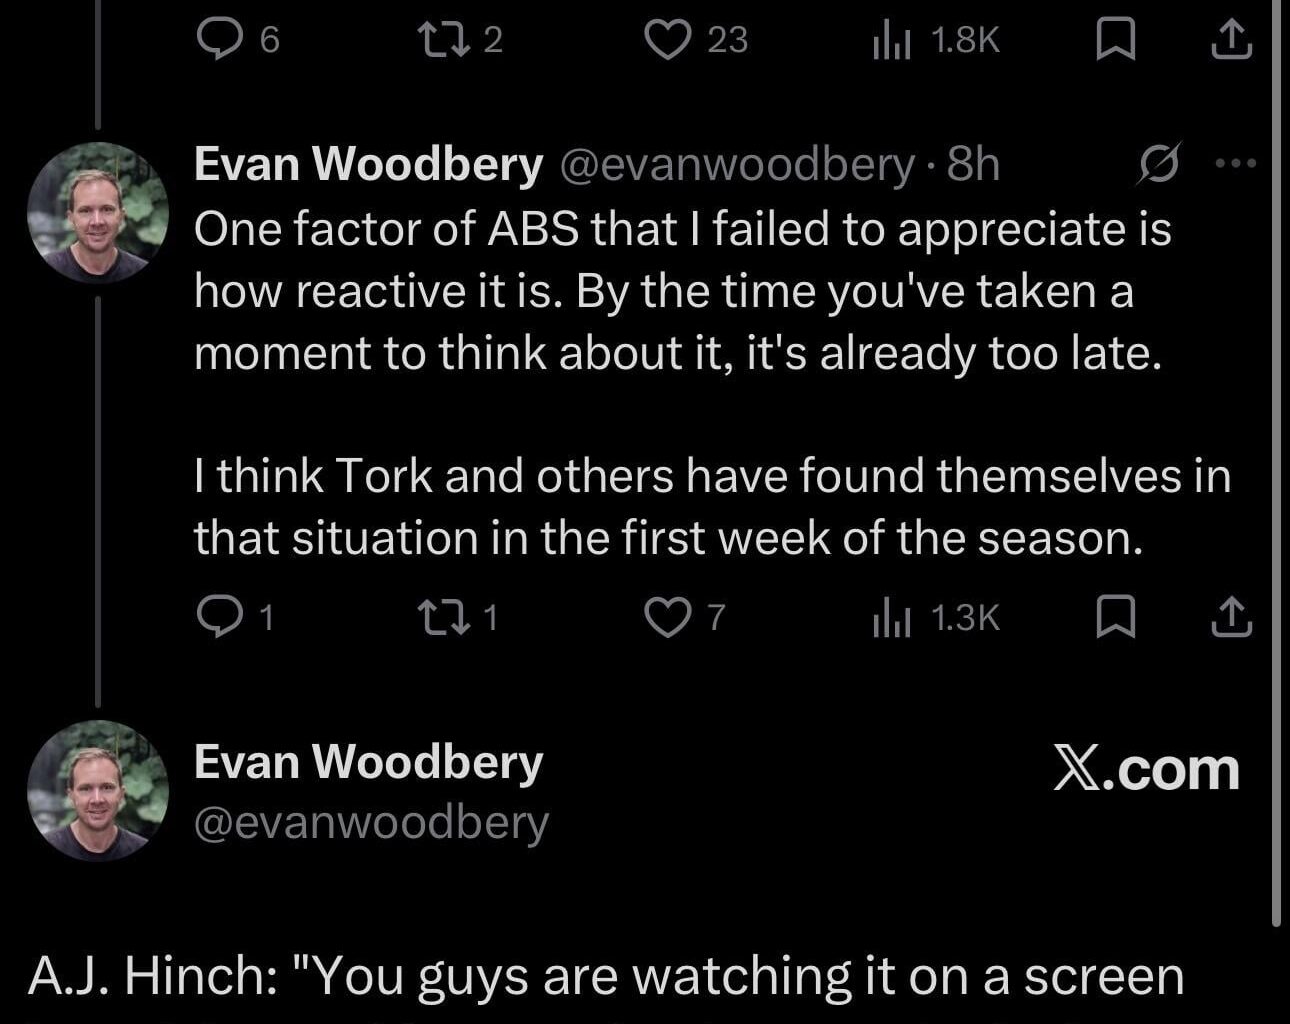This screenshot has width=1290, height=1024.
Task: Expand the retweet count of 2
Action: 450,40
